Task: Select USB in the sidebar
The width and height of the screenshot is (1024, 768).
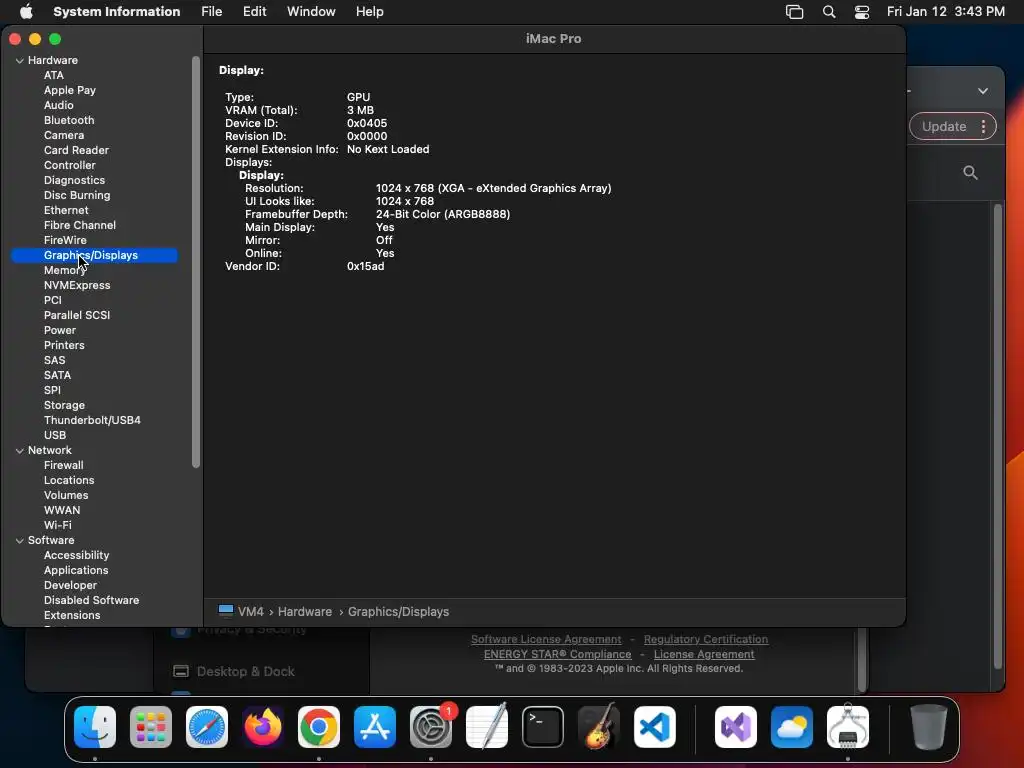Action: 55,435
